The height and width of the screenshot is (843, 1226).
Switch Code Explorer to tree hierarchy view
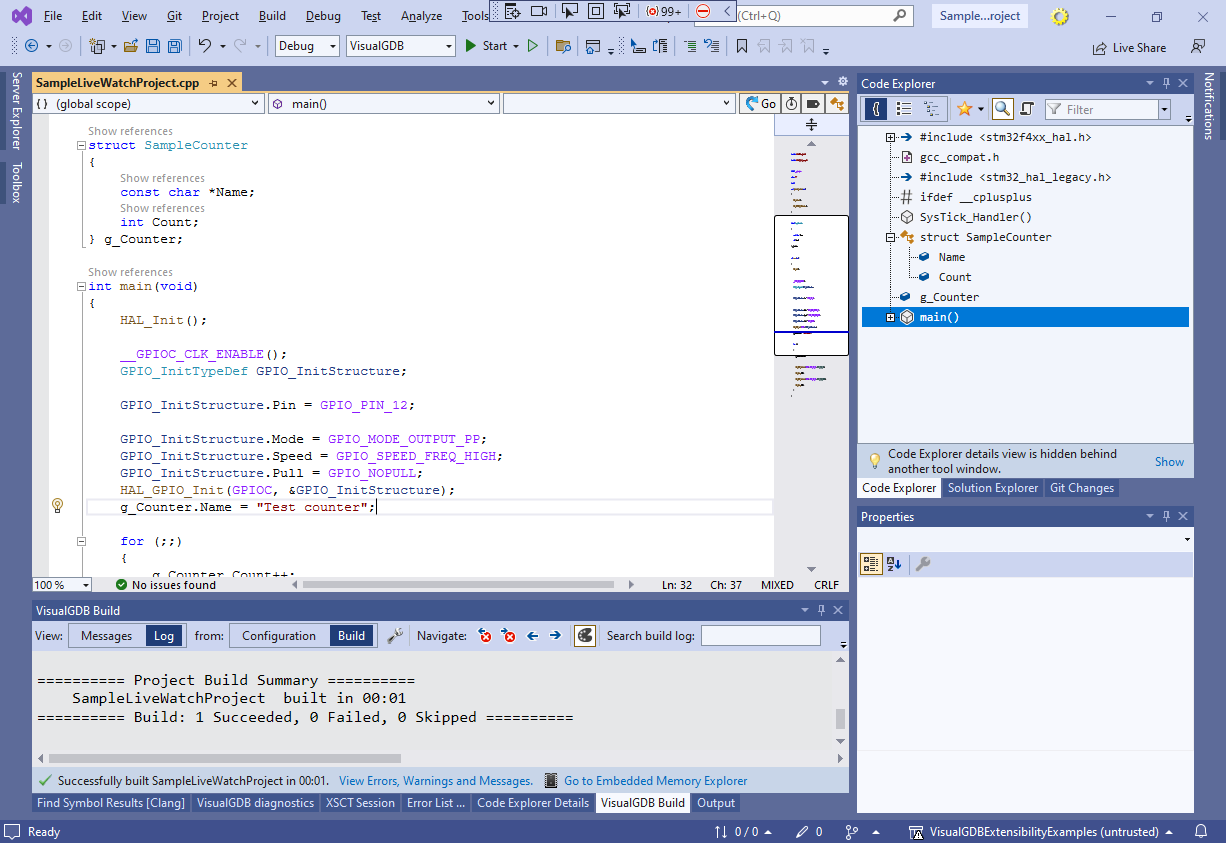tap(931, 109)
